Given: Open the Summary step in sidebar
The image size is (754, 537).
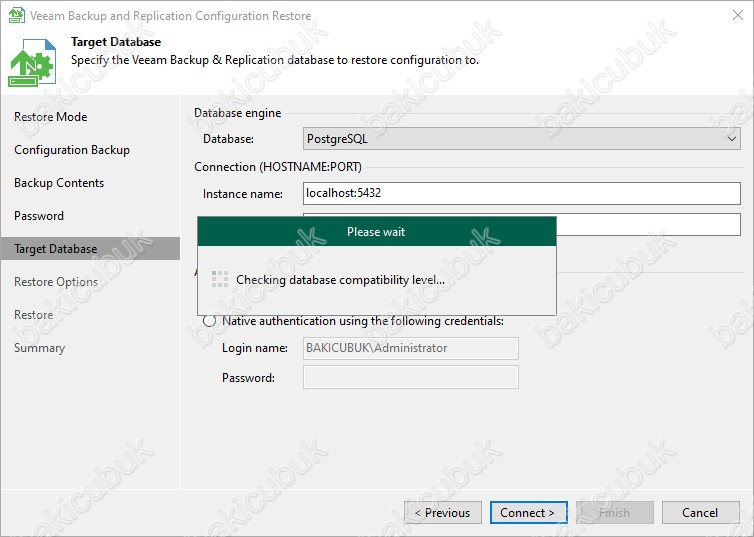Looking at the screenshot, I should [x=39, y=348].
